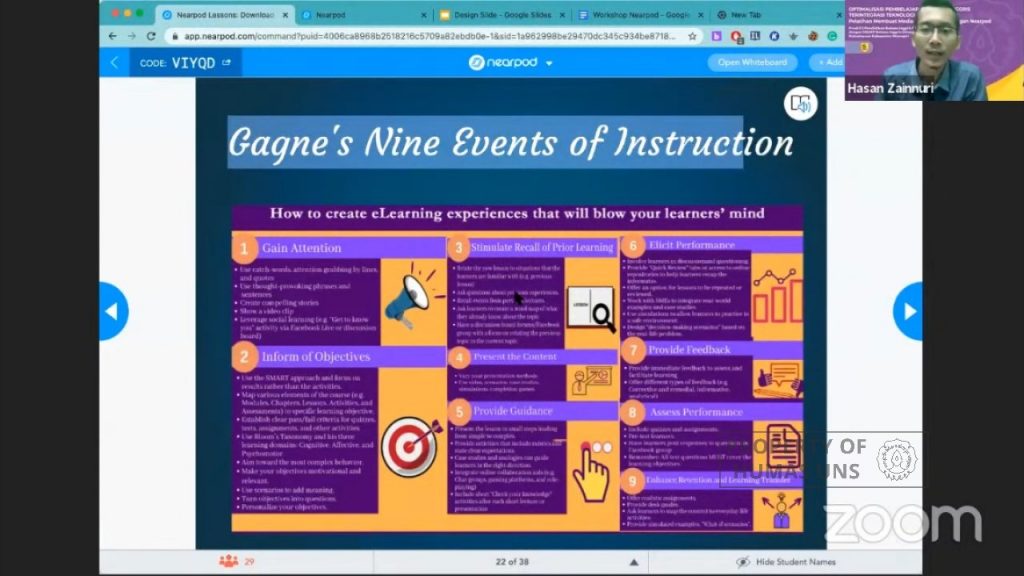The image size is (1024, 576).
Task: Click the back chevron beside lesson code
Action: (114, 63)
